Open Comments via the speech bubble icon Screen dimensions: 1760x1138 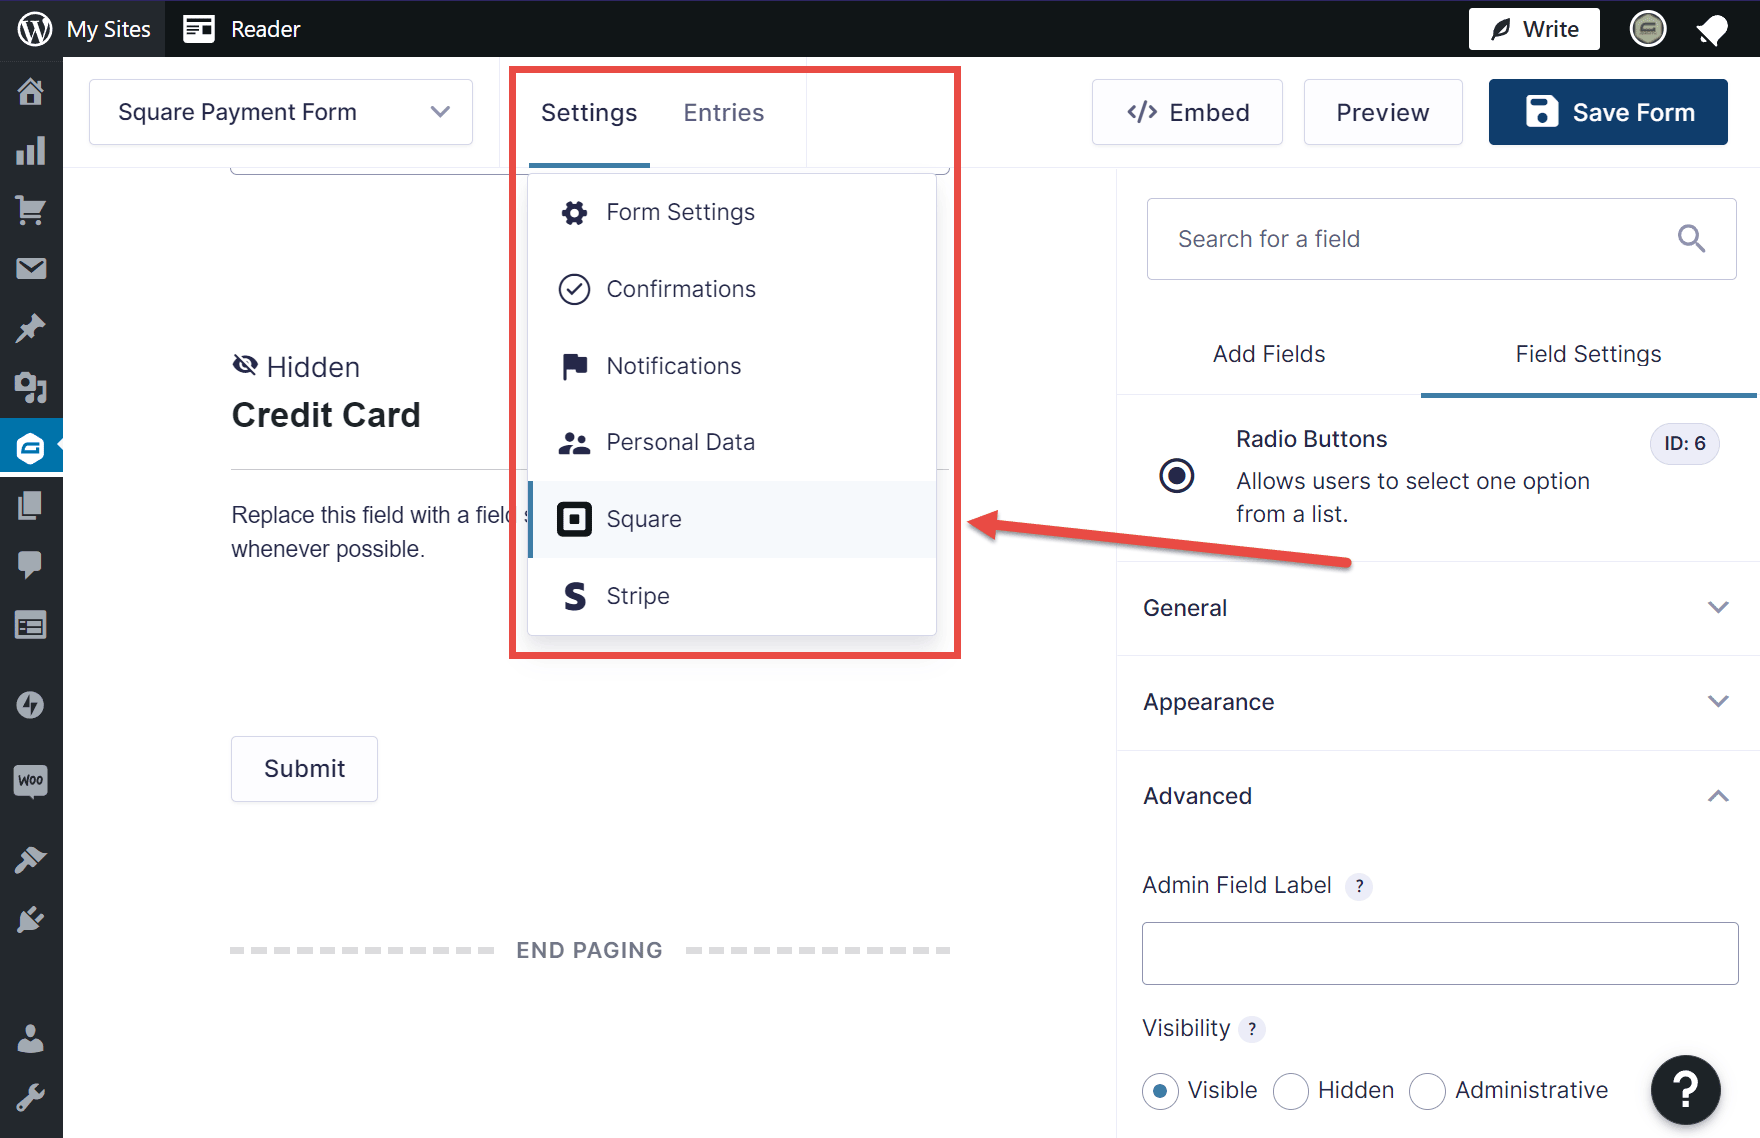click(31, 565)
